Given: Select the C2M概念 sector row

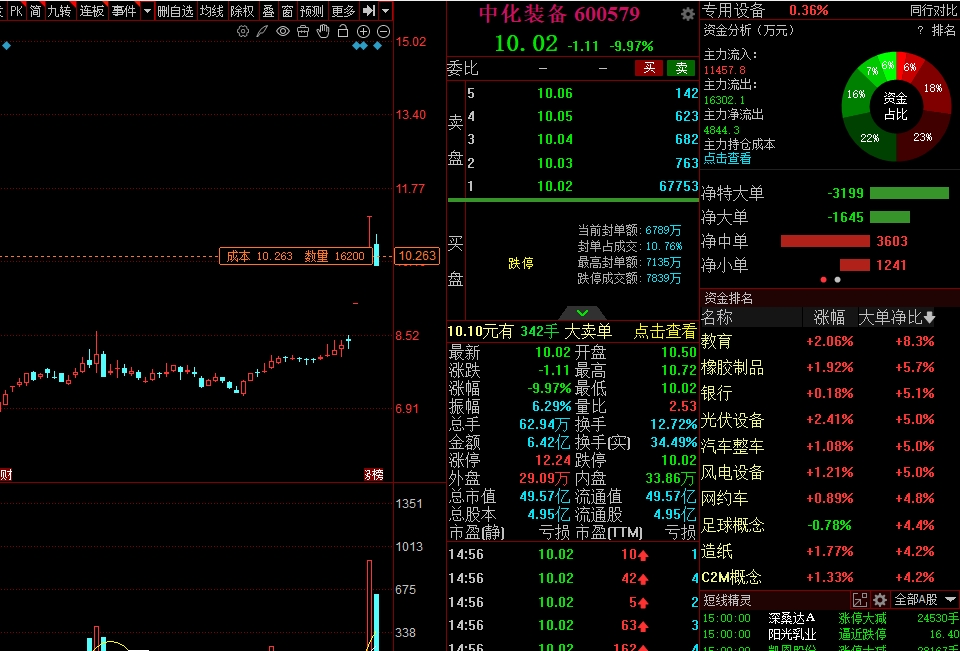Looking at the screenshot, I should click(830, 577).
